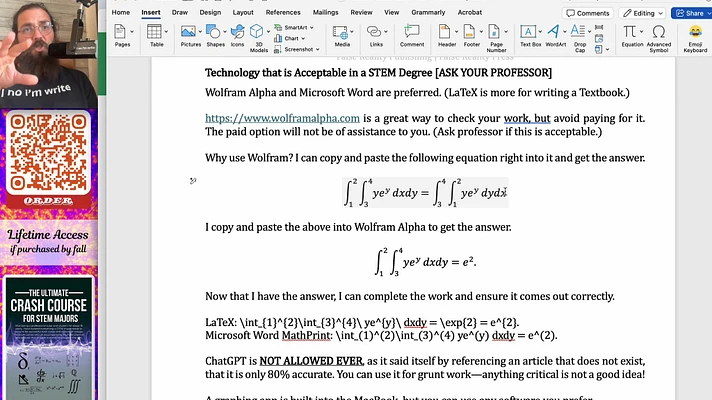Click the Screenshot tool icon
The width and height of the screenshot is (712, 400).
tap(277, 49)
